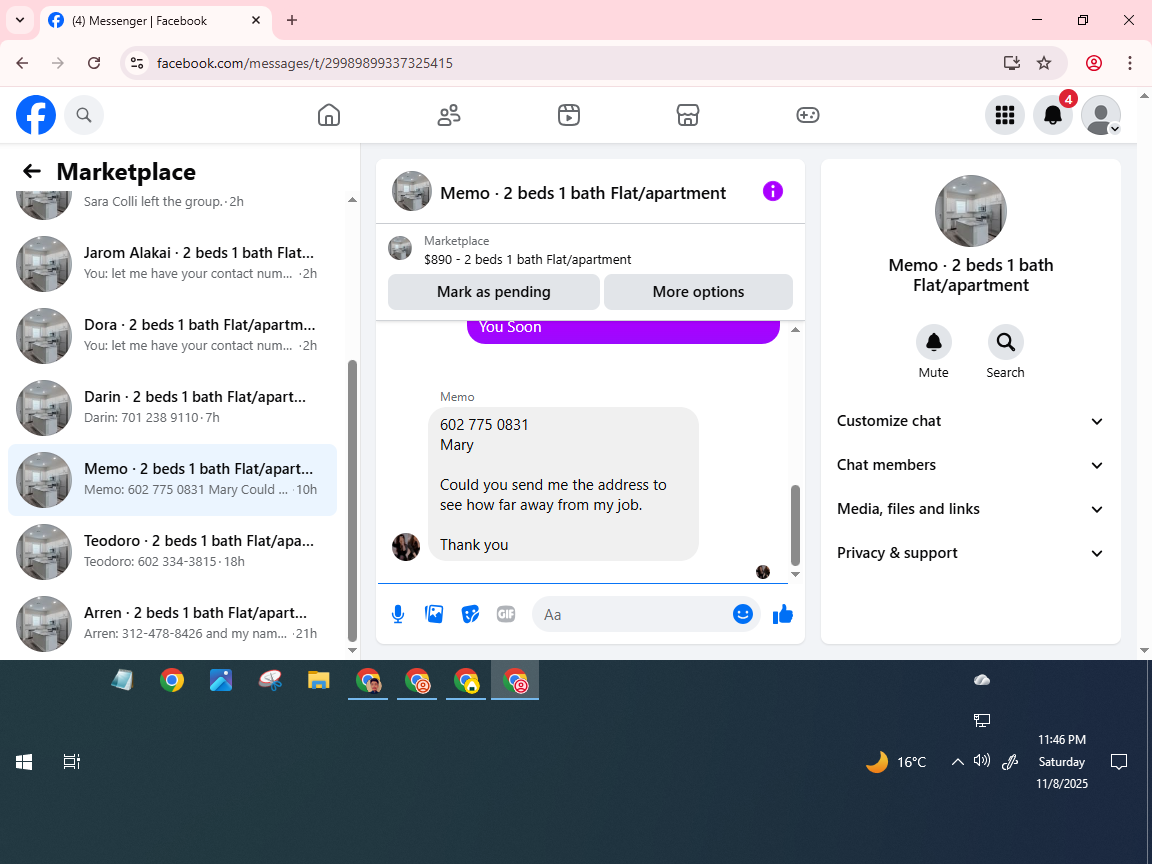1152x864 pixels.
Task: Click Memo chat header title
Action: point(583,193)
